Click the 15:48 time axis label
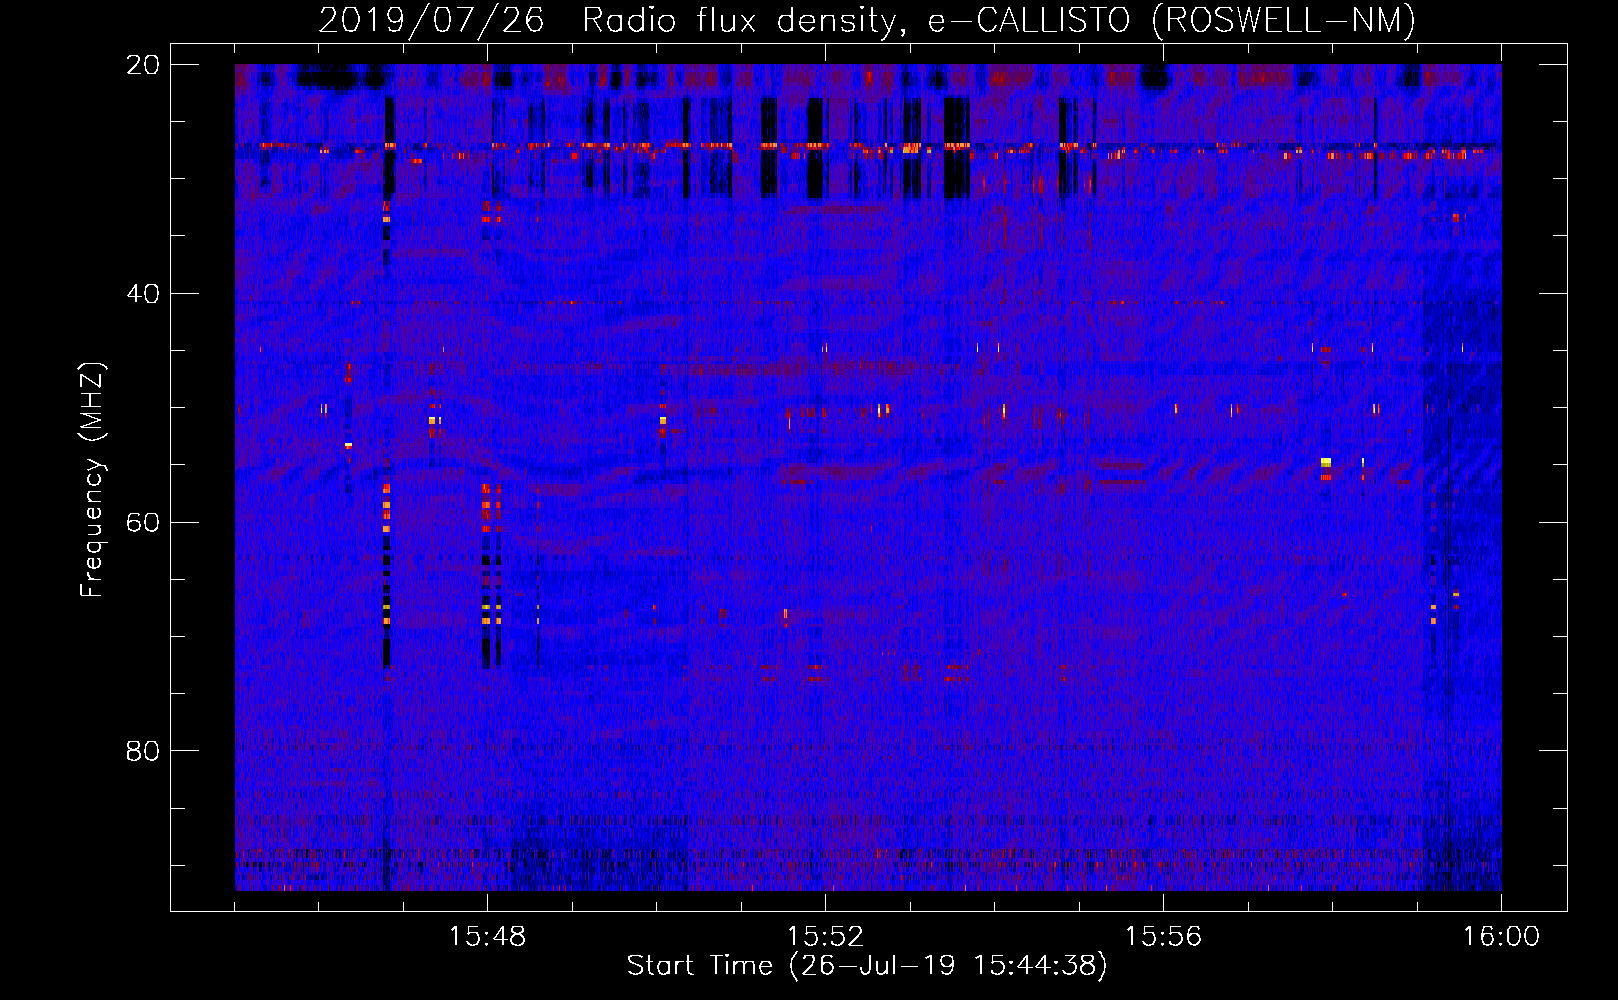Image resolution: width=1618 pixels, height=1000 pixels. pos(487,937)
